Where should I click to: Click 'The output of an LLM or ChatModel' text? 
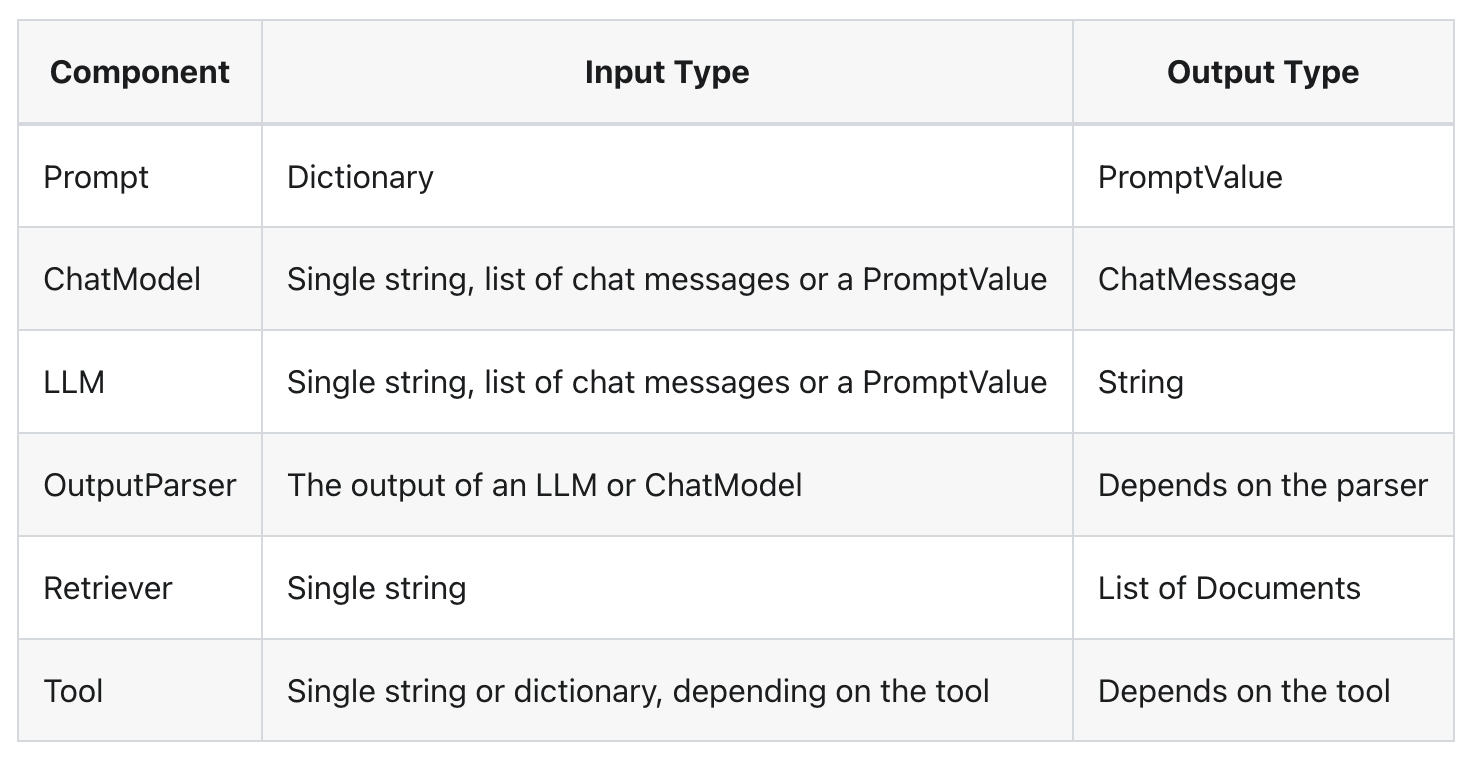coord(544,485)
